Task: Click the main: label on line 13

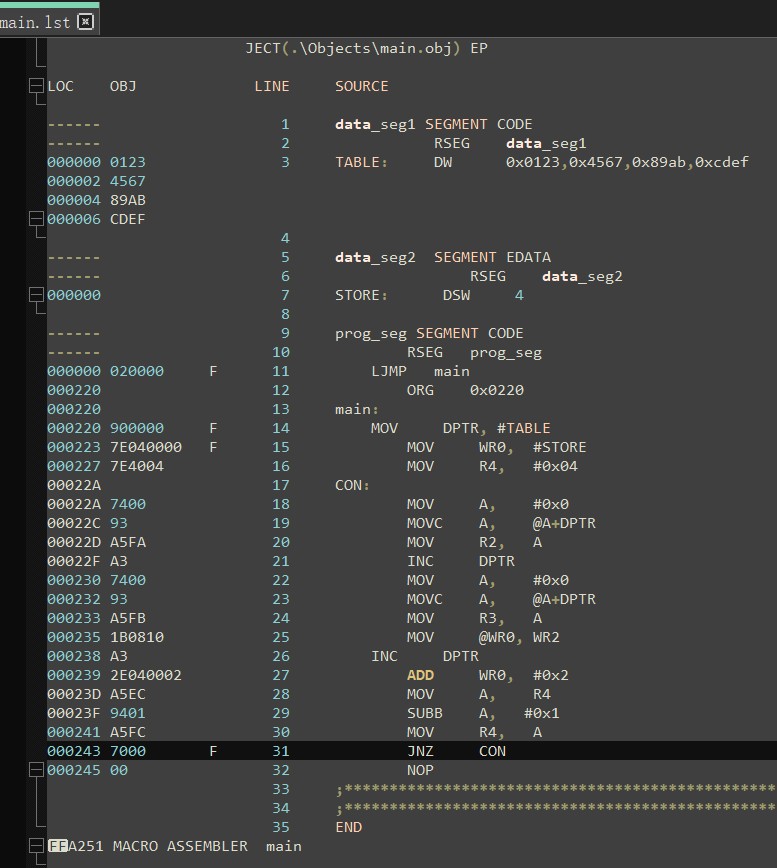Action: click(x=357, y=409)
